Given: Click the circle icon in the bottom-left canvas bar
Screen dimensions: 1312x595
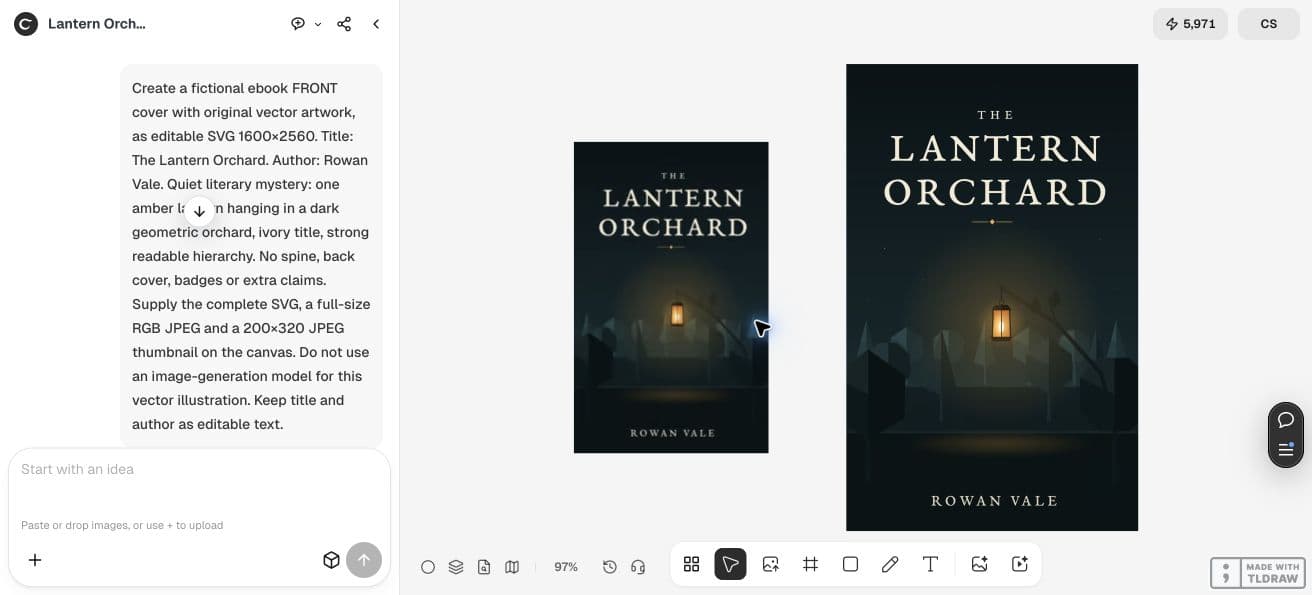Looking at the screenshot, I should pyautogui.click(x=428, y=567).
